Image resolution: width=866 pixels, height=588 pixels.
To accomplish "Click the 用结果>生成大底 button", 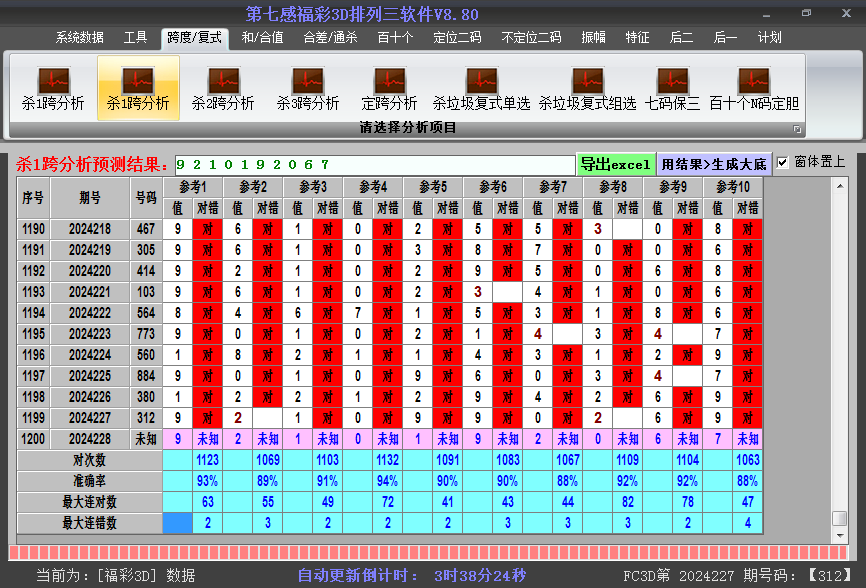I will pyautogui.click(x=714, y=164).
